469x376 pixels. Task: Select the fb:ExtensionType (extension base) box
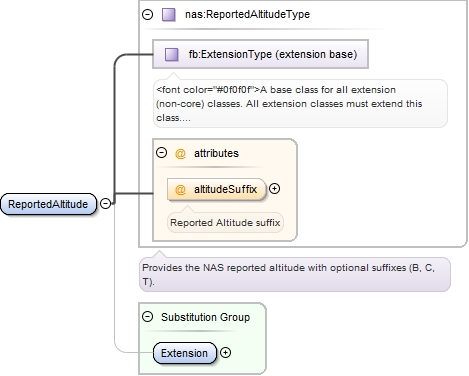260,54
